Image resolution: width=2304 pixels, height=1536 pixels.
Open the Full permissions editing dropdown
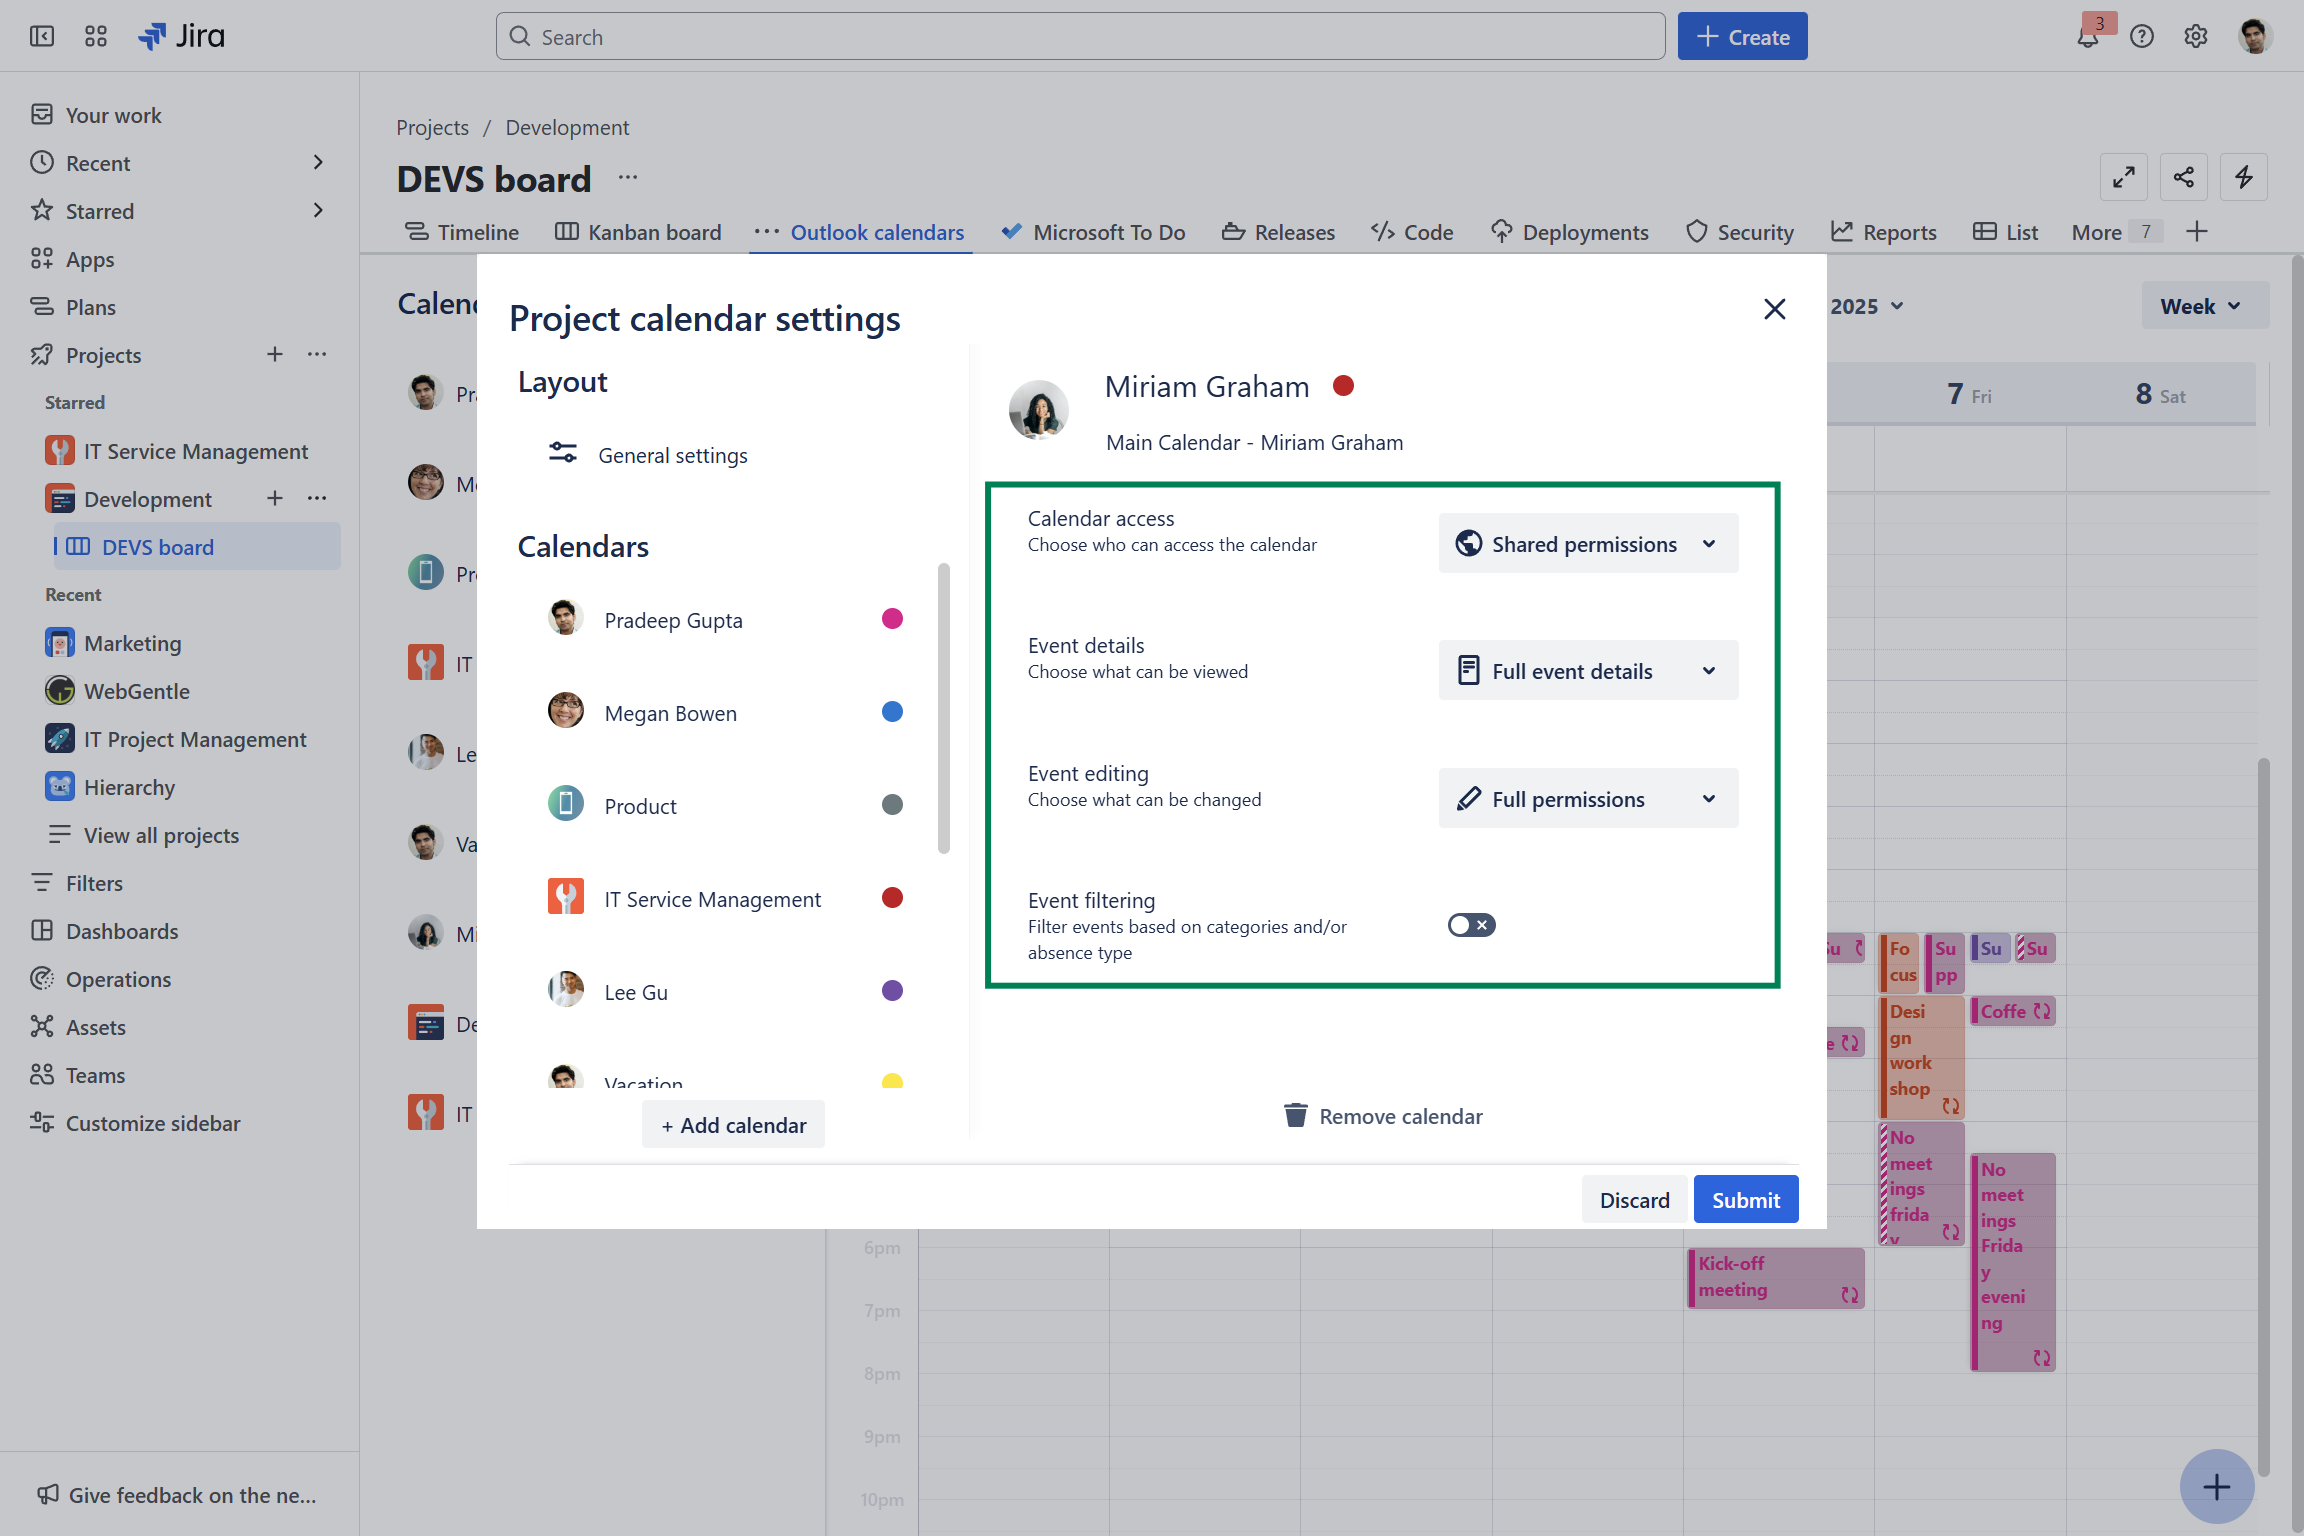click(x=1587, y=799)
